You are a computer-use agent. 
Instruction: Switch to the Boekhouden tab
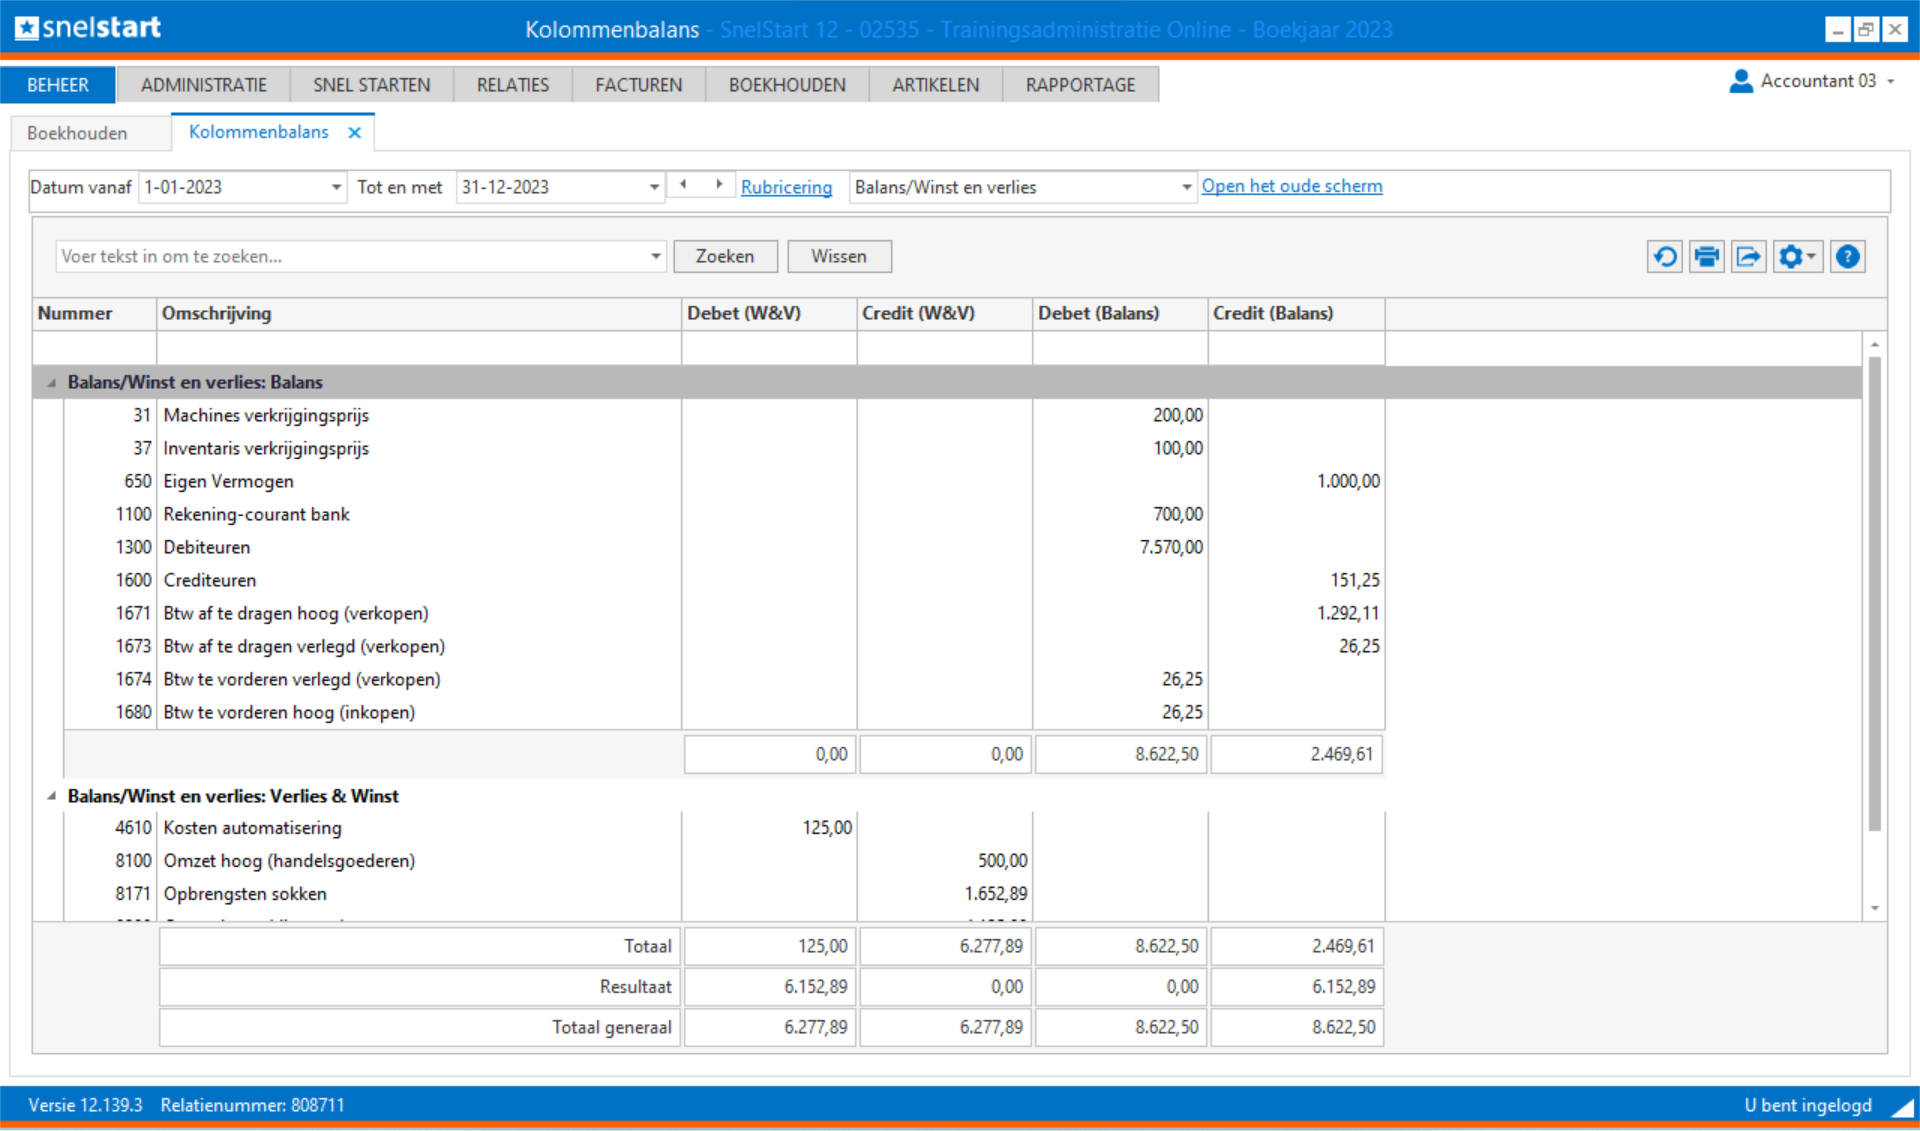(77, 133)
